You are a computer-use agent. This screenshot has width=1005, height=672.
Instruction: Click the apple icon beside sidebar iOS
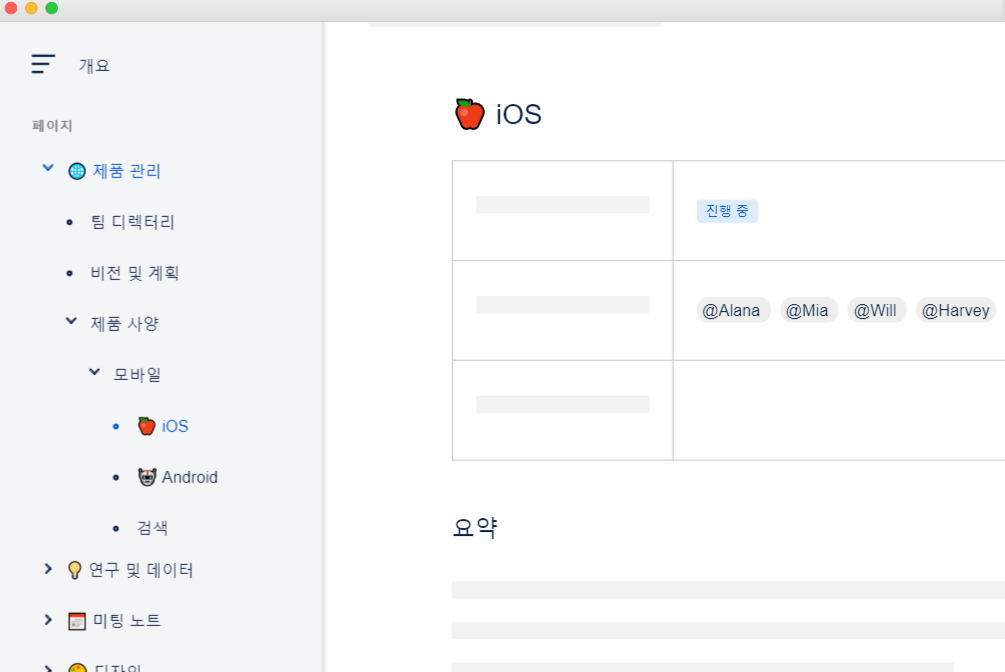[147, 426]
